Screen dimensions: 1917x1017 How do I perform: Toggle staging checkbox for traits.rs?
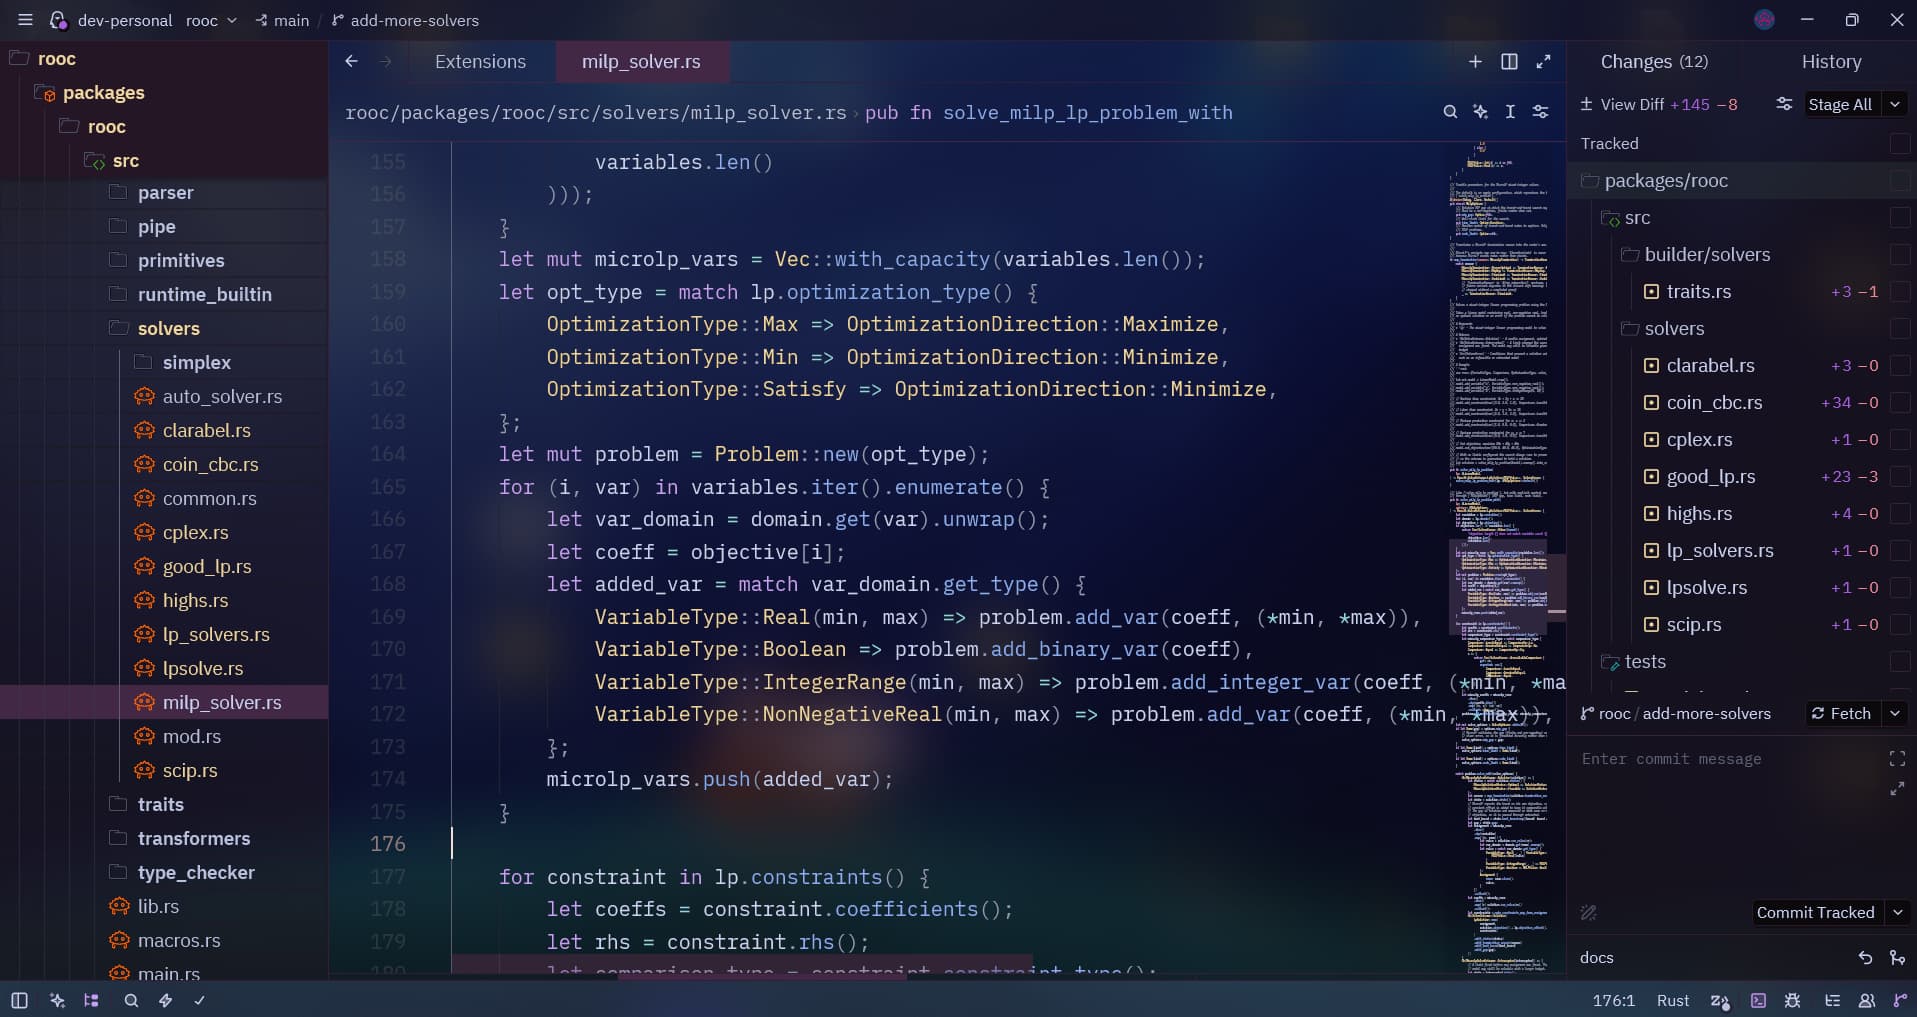point(1900,292)
